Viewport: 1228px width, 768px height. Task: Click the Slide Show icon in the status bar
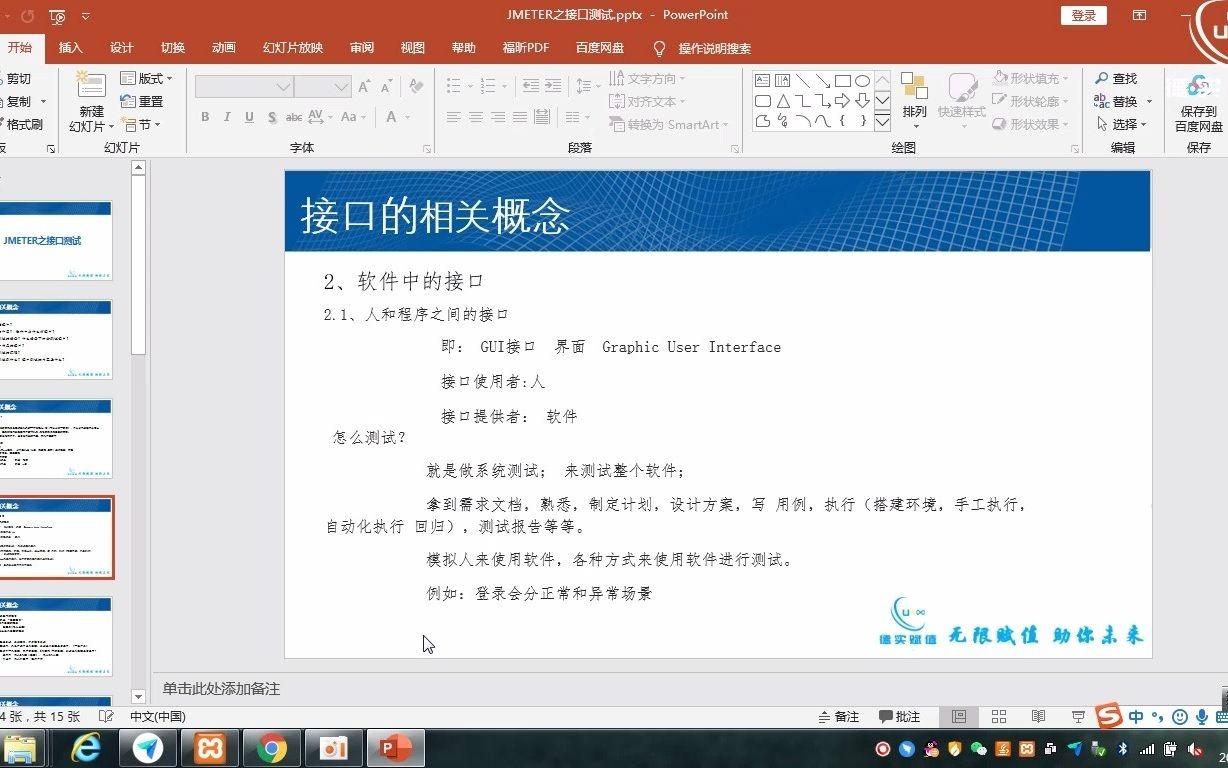pyautogui.click(x=1078, y=717)
